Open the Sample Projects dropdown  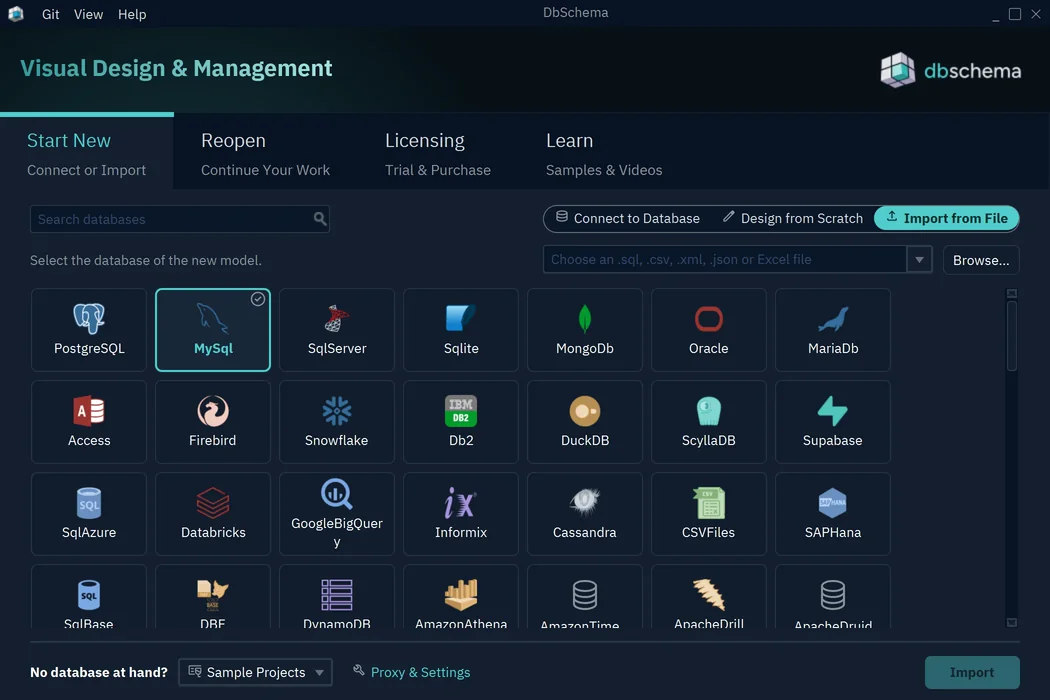coord(255,672)
